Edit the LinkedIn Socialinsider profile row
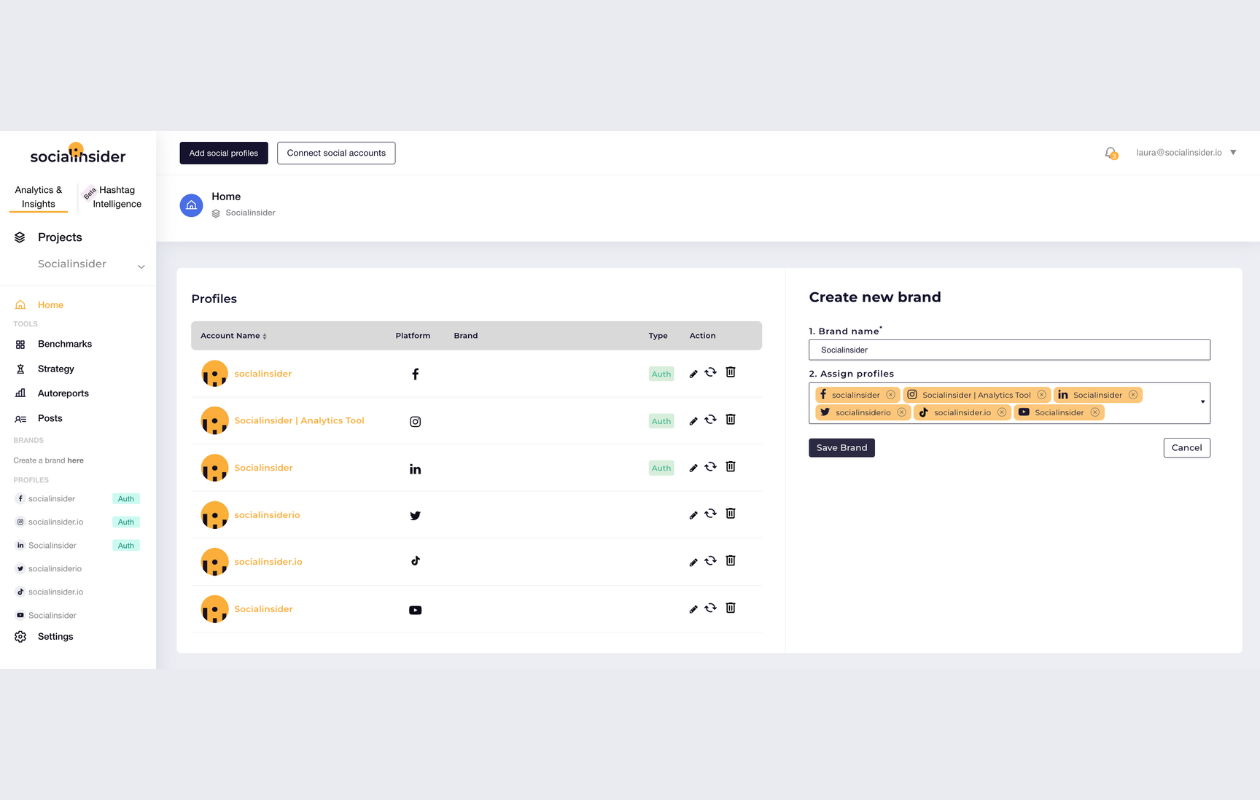 tap(694, 468)
